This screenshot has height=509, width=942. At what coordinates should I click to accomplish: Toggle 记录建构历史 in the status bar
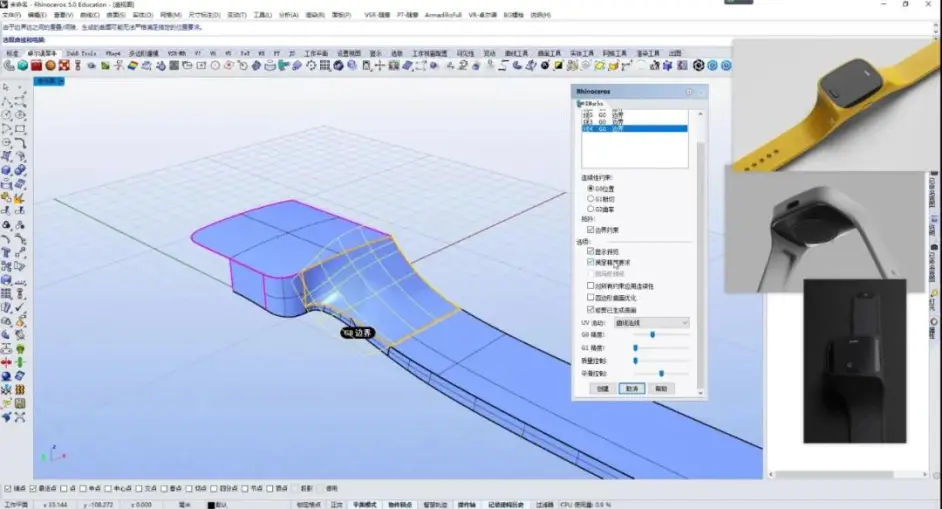pyautogui.click(x=506, y=505)
